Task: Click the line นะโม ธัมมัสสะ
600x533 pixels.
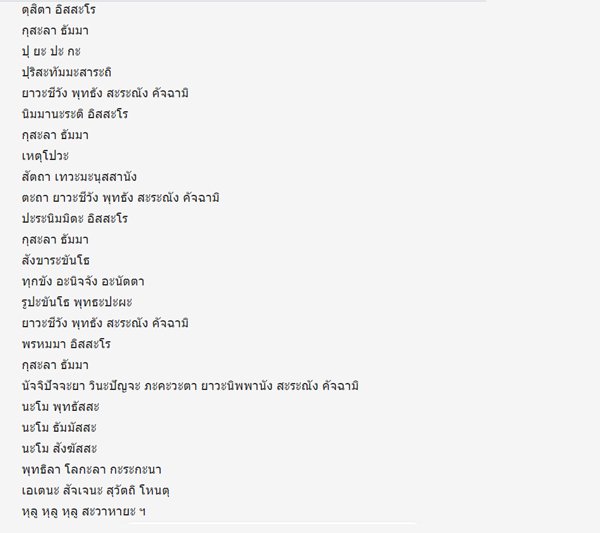Action: (59, 427)
